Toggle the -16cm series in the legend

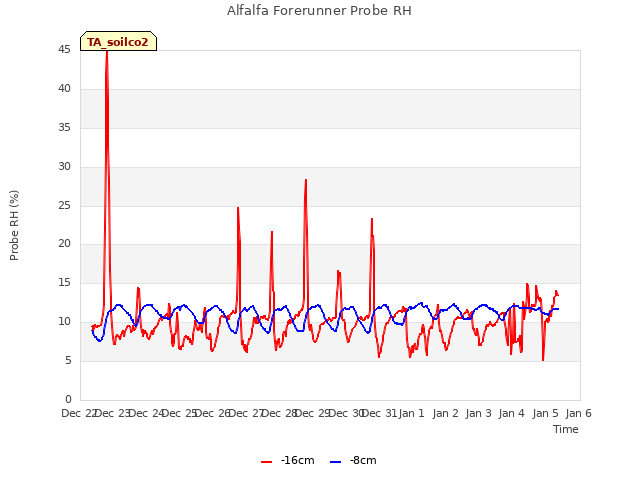point(288,461)
